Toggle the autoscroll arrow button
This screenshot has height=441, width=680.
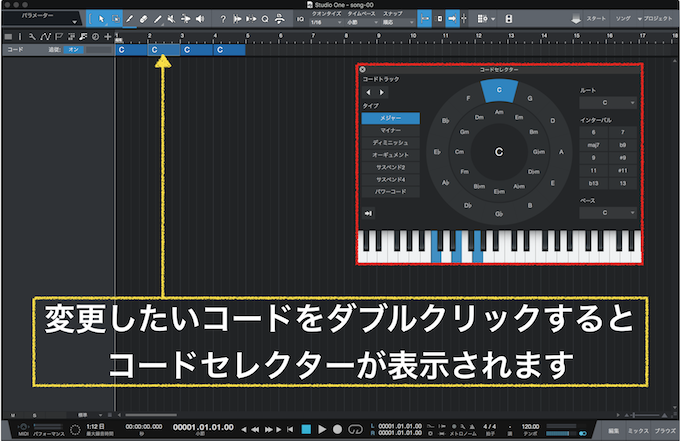[452, 19]
